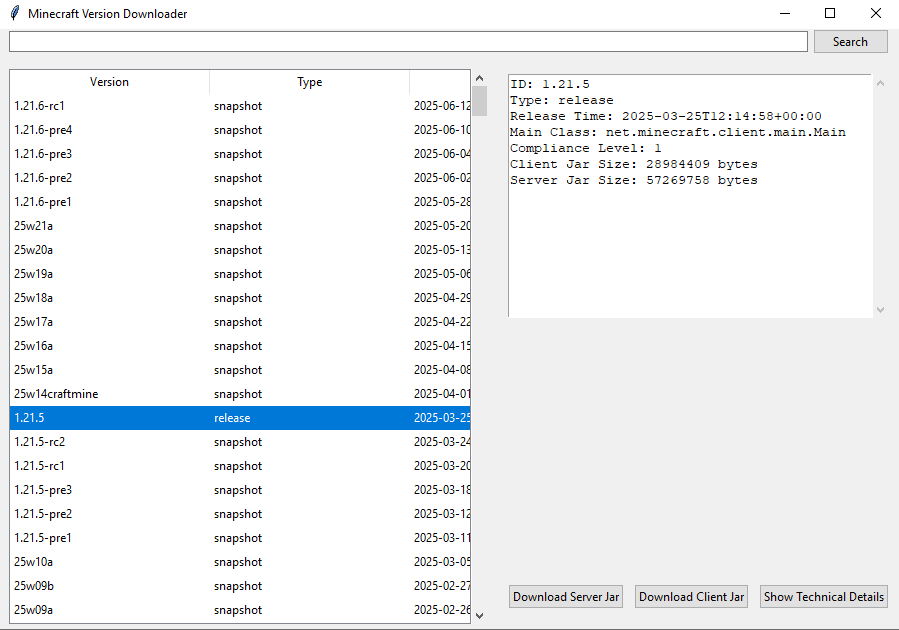Screen dimensions: 899x630
Task: Select snapshot 25w10a row
Action: tap(240, 562)
